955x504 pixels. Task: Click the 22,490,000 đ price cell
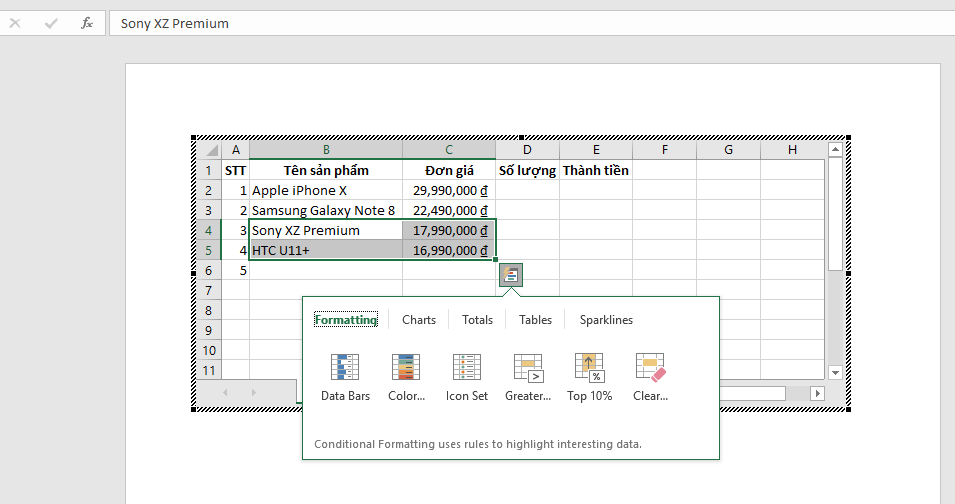[x=449, y=210]
